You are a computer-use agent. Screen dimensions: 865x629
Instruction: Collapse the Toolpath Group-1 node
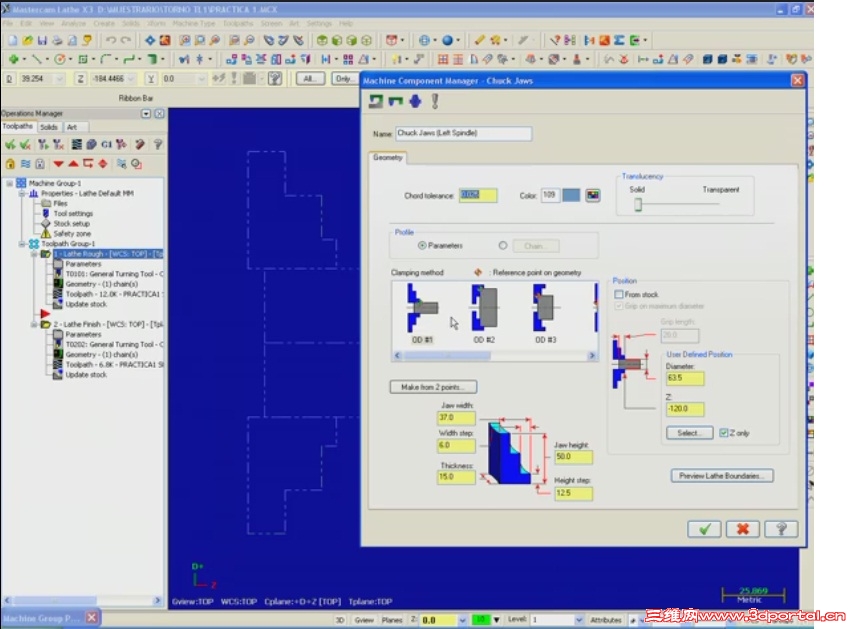pos(22,244)
